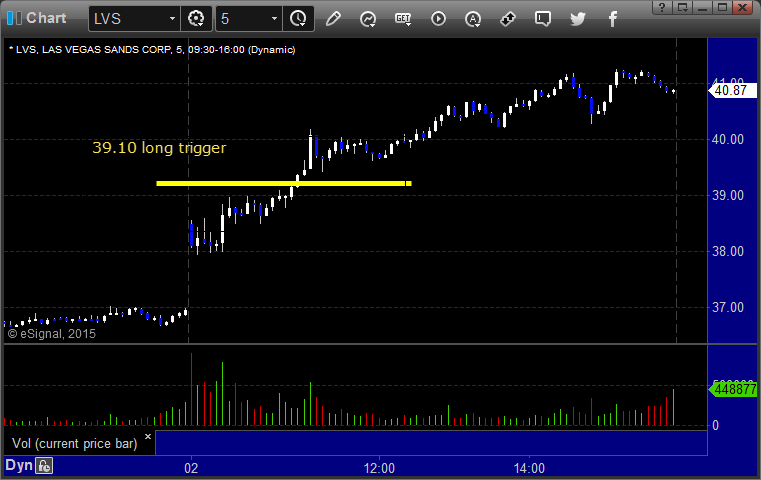Maximize the Chart window

click(722, 7)
